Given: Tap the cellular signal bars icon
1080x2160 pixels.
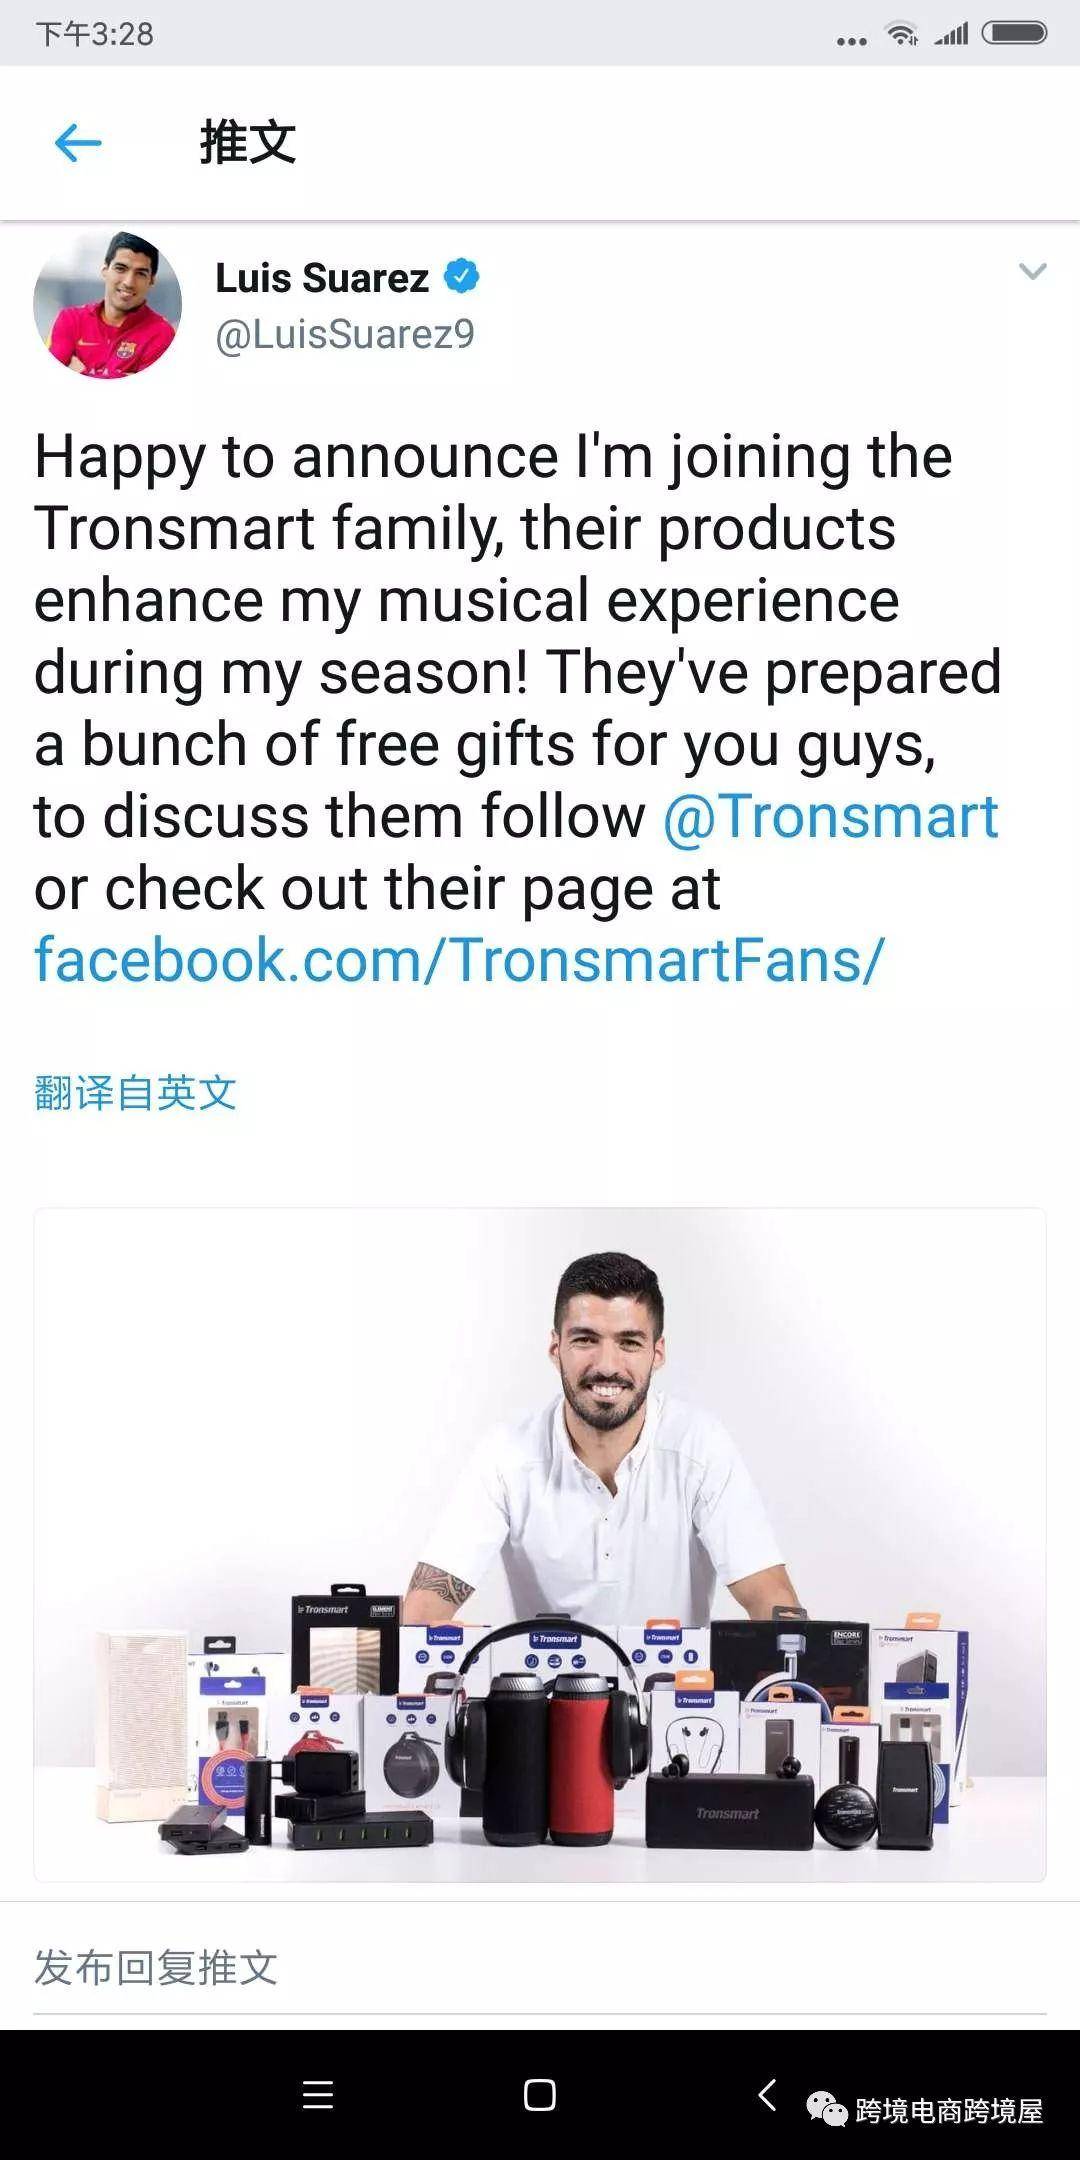Looking at the screenshot, I should (x=951, y=35).
